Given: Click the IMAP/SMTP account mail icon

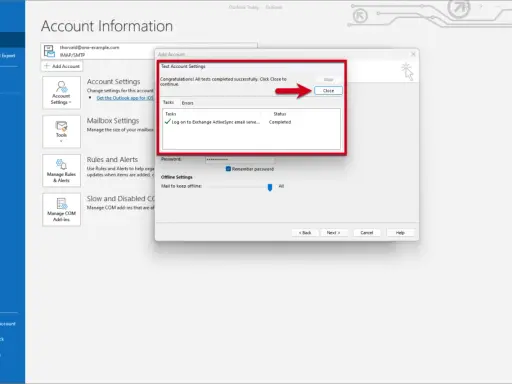Looking at the screenshot, I should click(49, 51).
